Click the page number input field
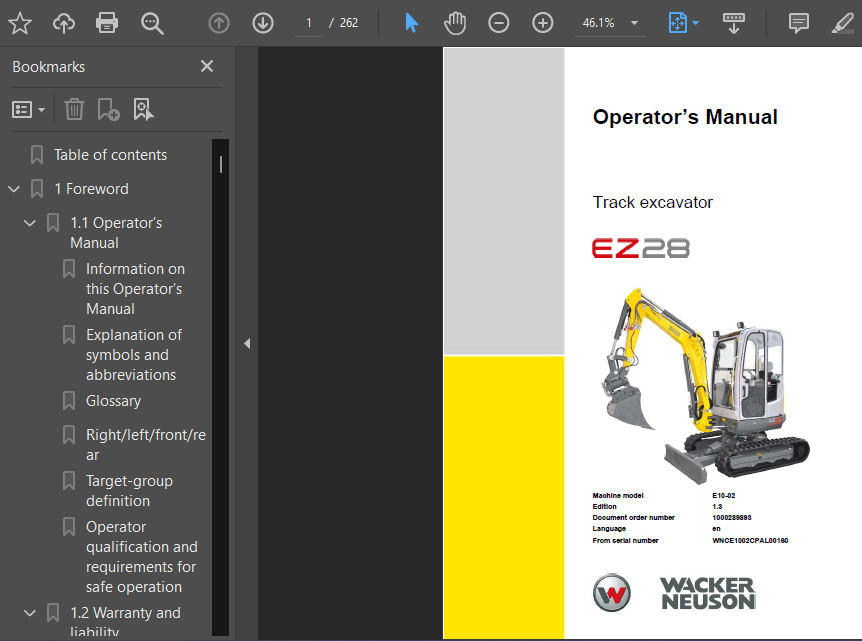This screenshot has height=641, width=862. click(x=308, y=22)
